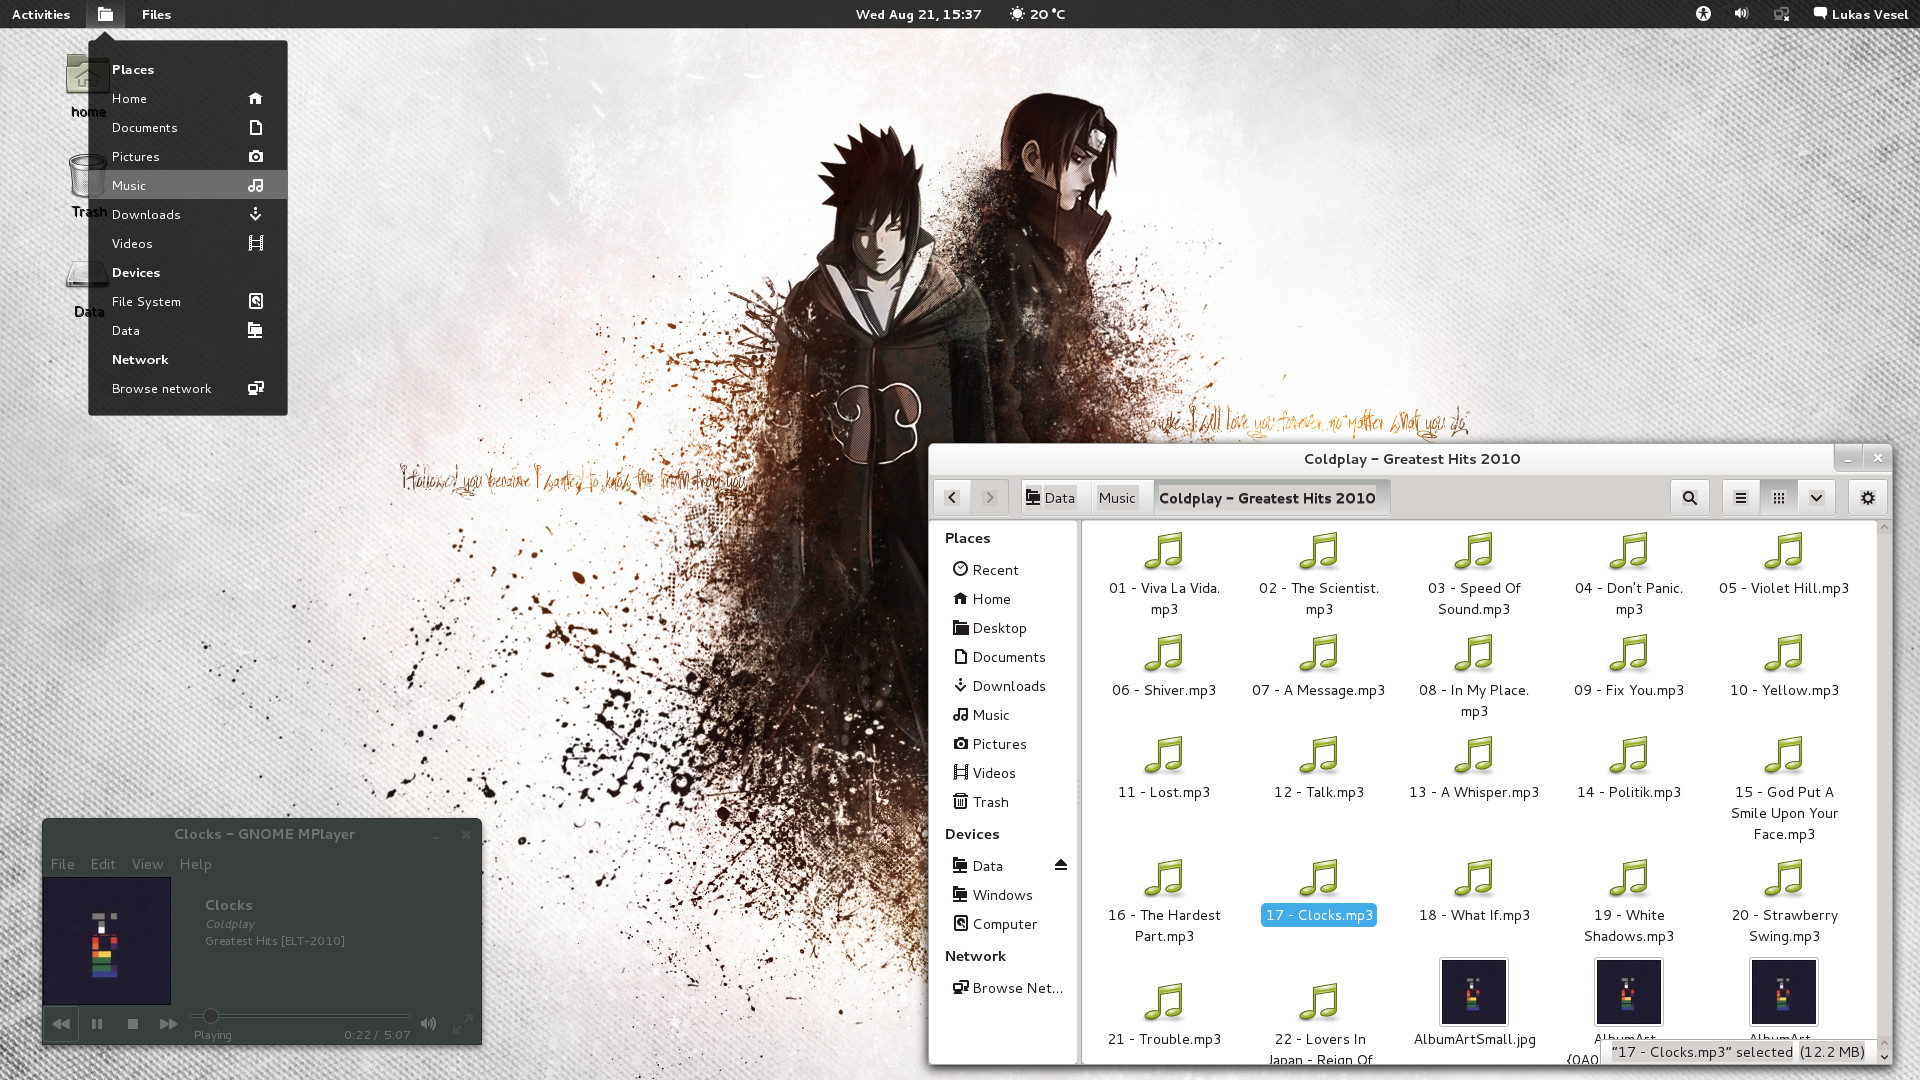Viewport: 1920px width, 1080px height.
Task: Open Computer in the Files sidebar
Action: click(1003, 923)
